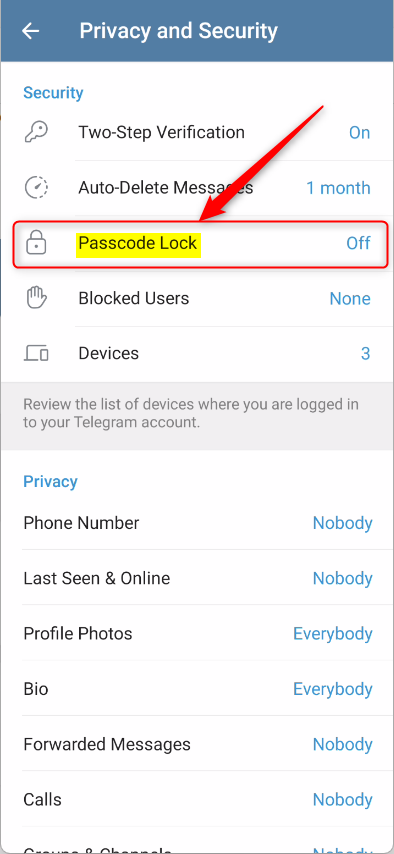The image size is (394, 854).
Task: Click the key icon for Two-Step Verification
Action: (x=37, y=132)
